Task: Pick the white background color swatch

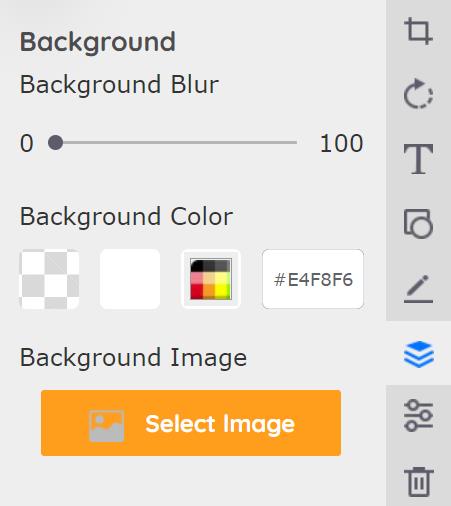Action: click(x=130, y=279)
